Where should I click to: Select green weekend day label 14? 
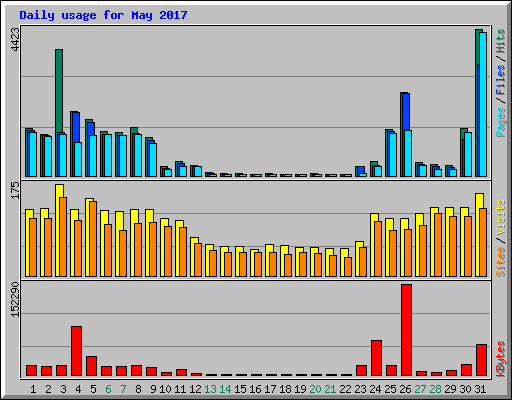point(225,389)
